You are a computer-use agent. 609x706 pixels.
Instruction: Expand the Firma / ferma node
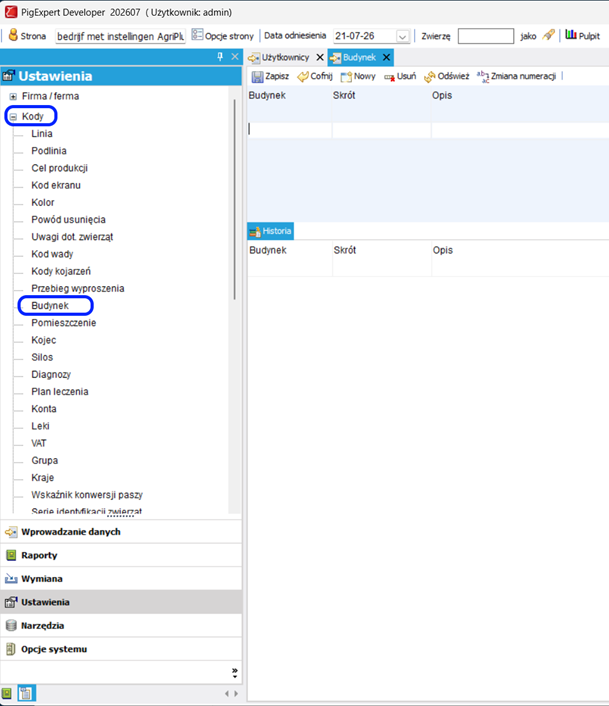pyautogui.click(x=13, y=96)
